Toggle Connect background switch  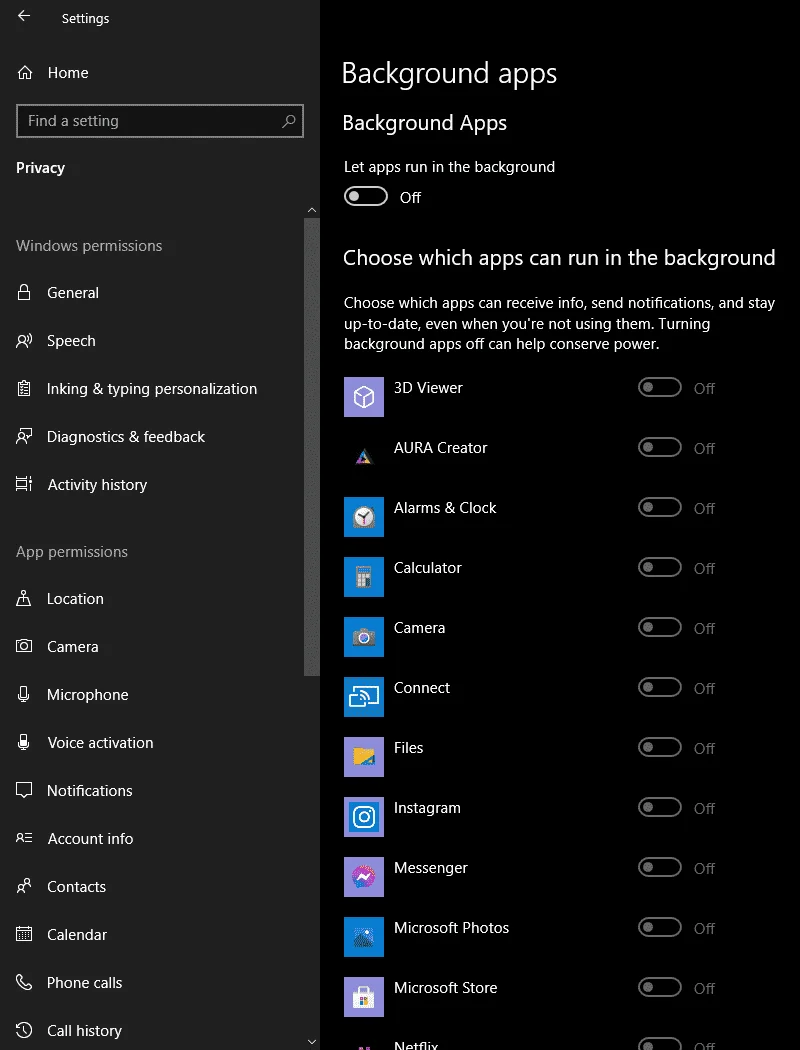click(x=659, y=687)
